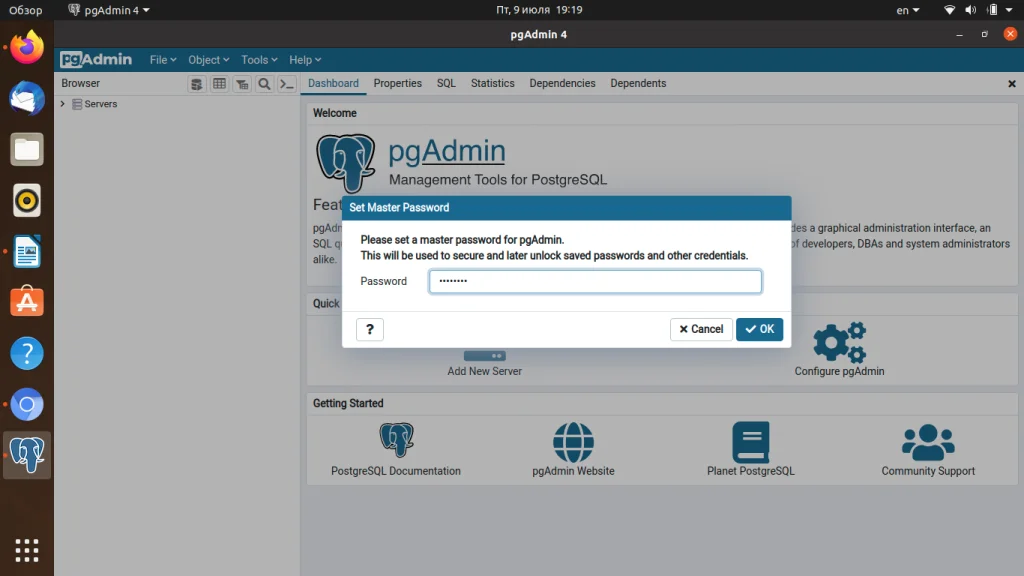Open PostgreSQL Documentation elephant icon
Image resolution: width=1024 pixels, height=576 pixels.
(395, 440)
